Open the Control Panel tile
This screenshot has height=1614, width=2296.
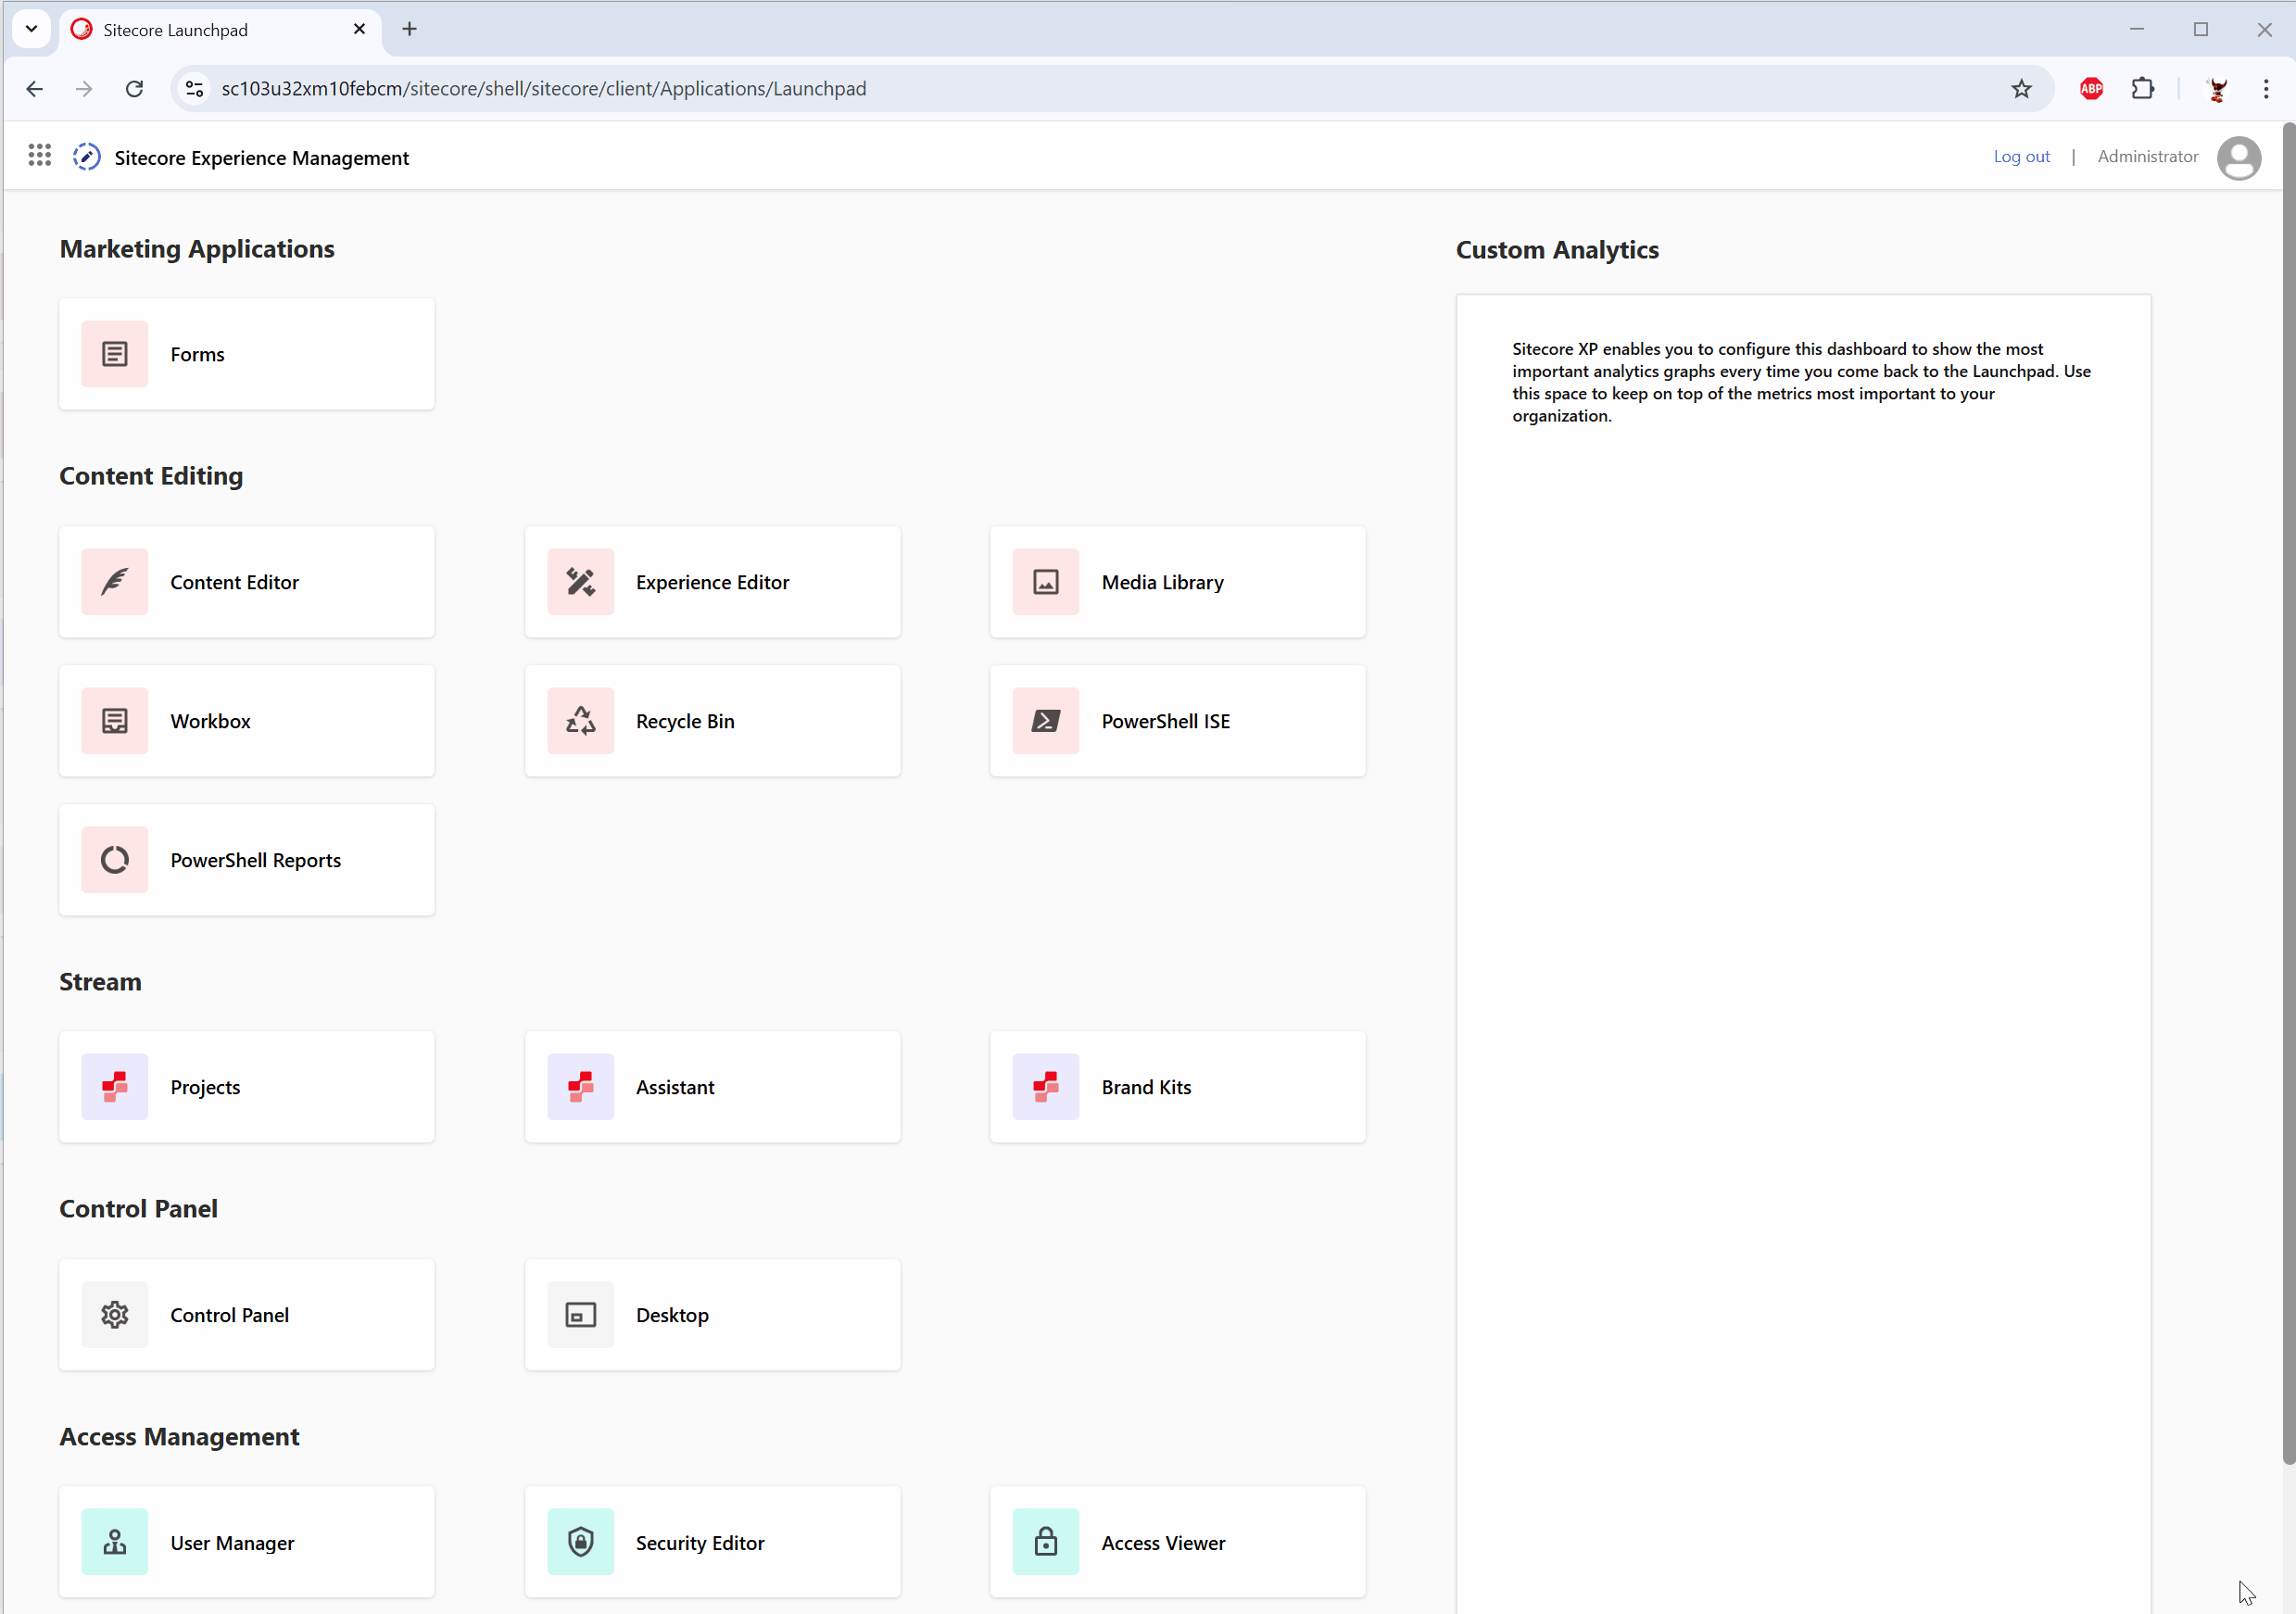246,1314
